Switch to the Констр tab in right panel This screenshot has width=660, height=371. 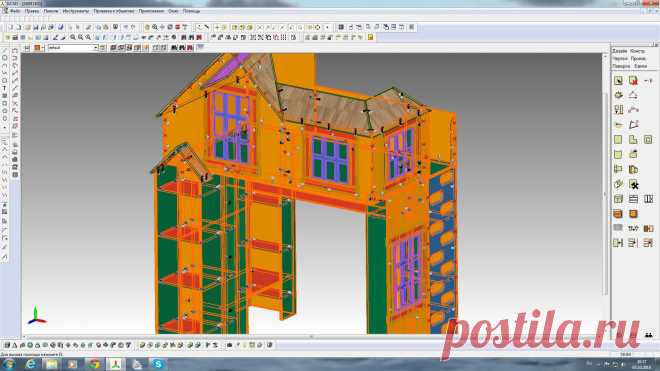(638, 51)
